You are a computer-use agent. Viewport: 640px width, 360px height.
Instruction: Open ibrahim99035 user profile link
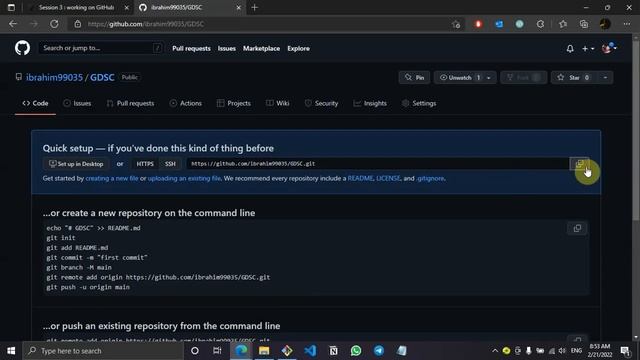(54, 78)
